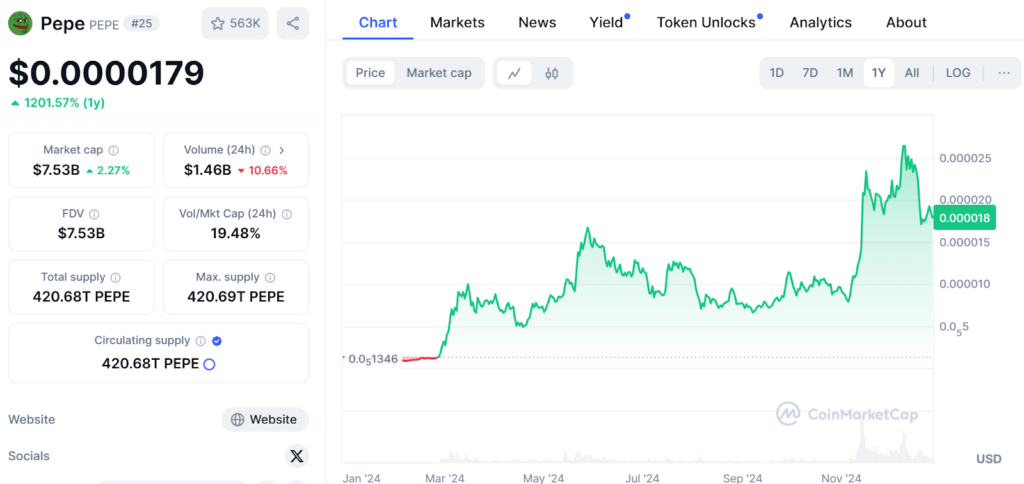Screen dimensions: 1024x484
Task: Click the share icon button
Action: 292,23
